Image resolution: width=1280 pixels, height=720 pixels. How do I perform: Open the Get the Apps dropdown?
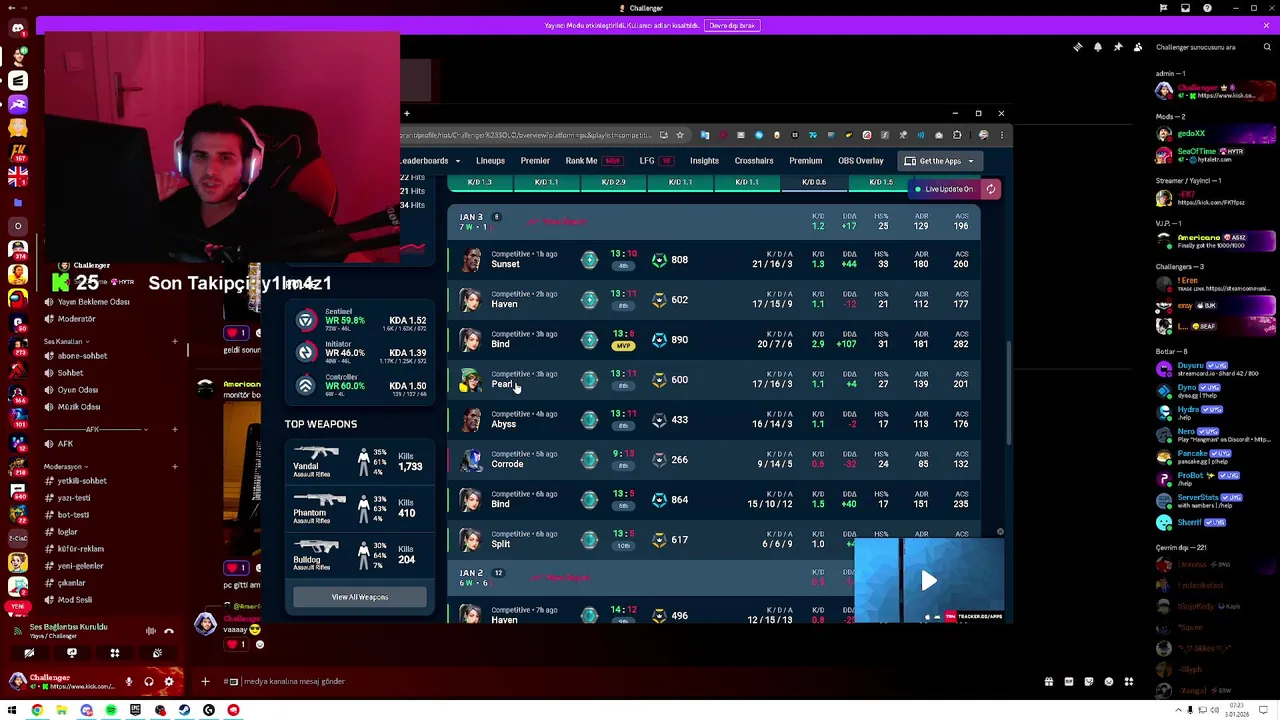click(x=940, y=161)
